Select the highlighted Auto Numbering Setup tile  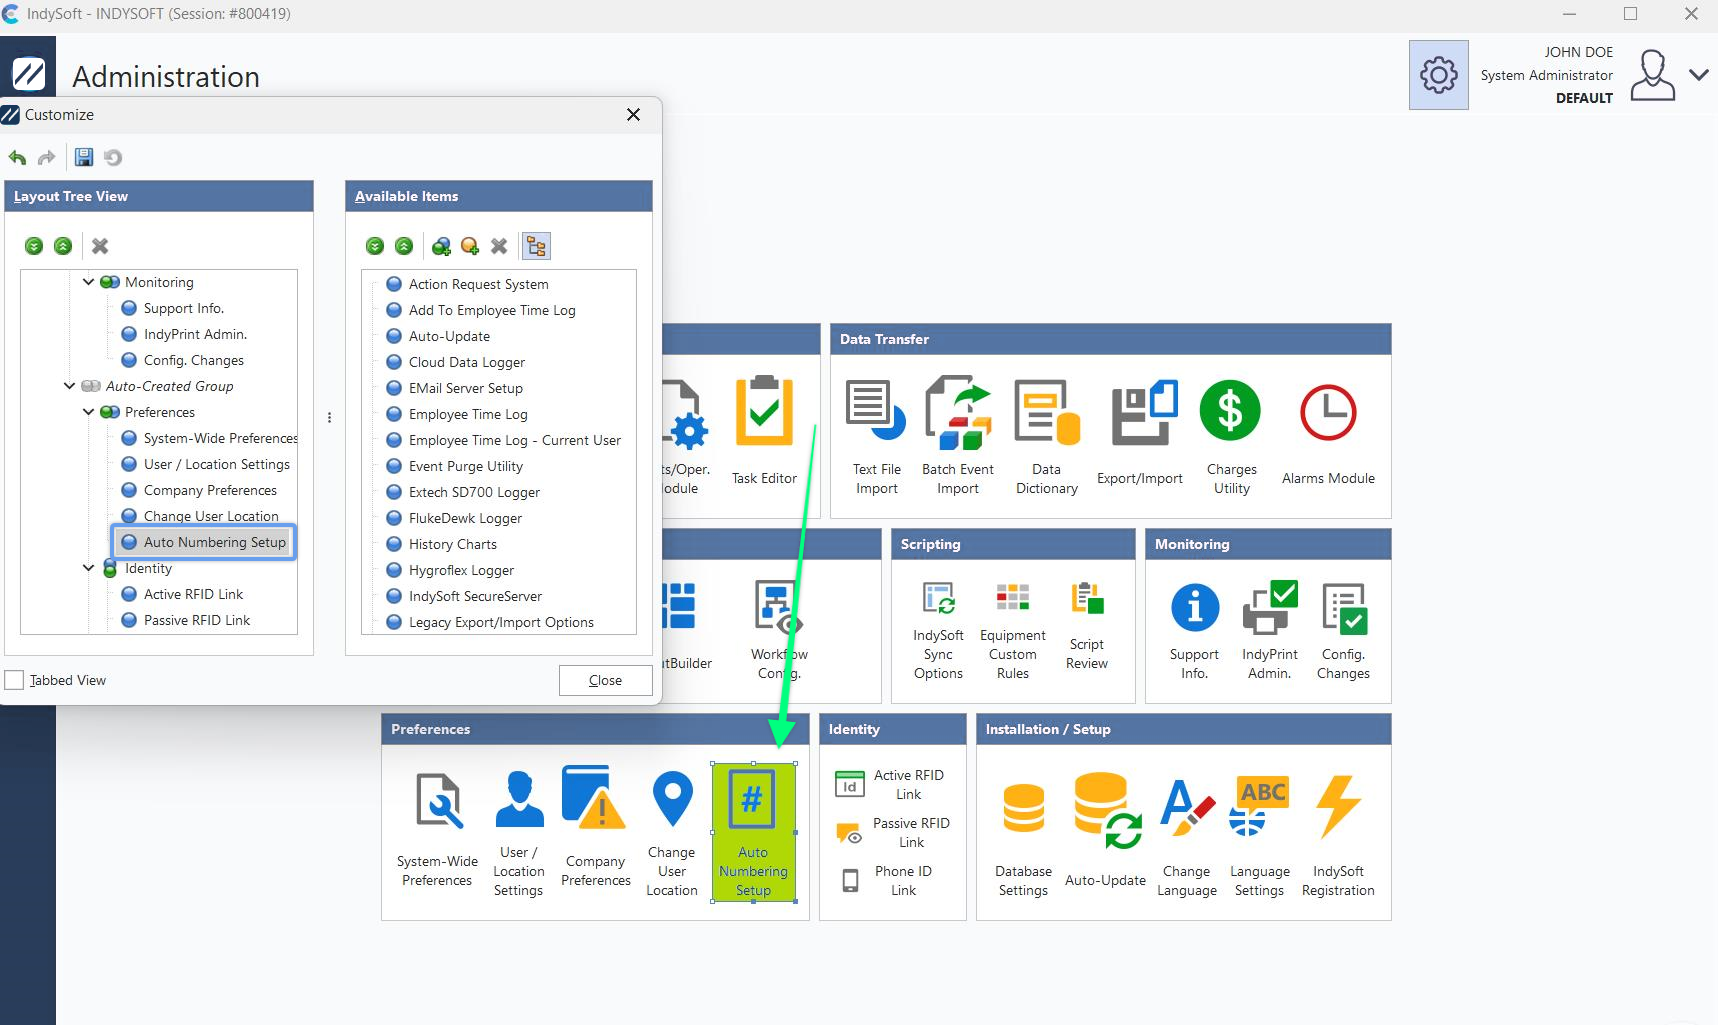pos(754,832)
